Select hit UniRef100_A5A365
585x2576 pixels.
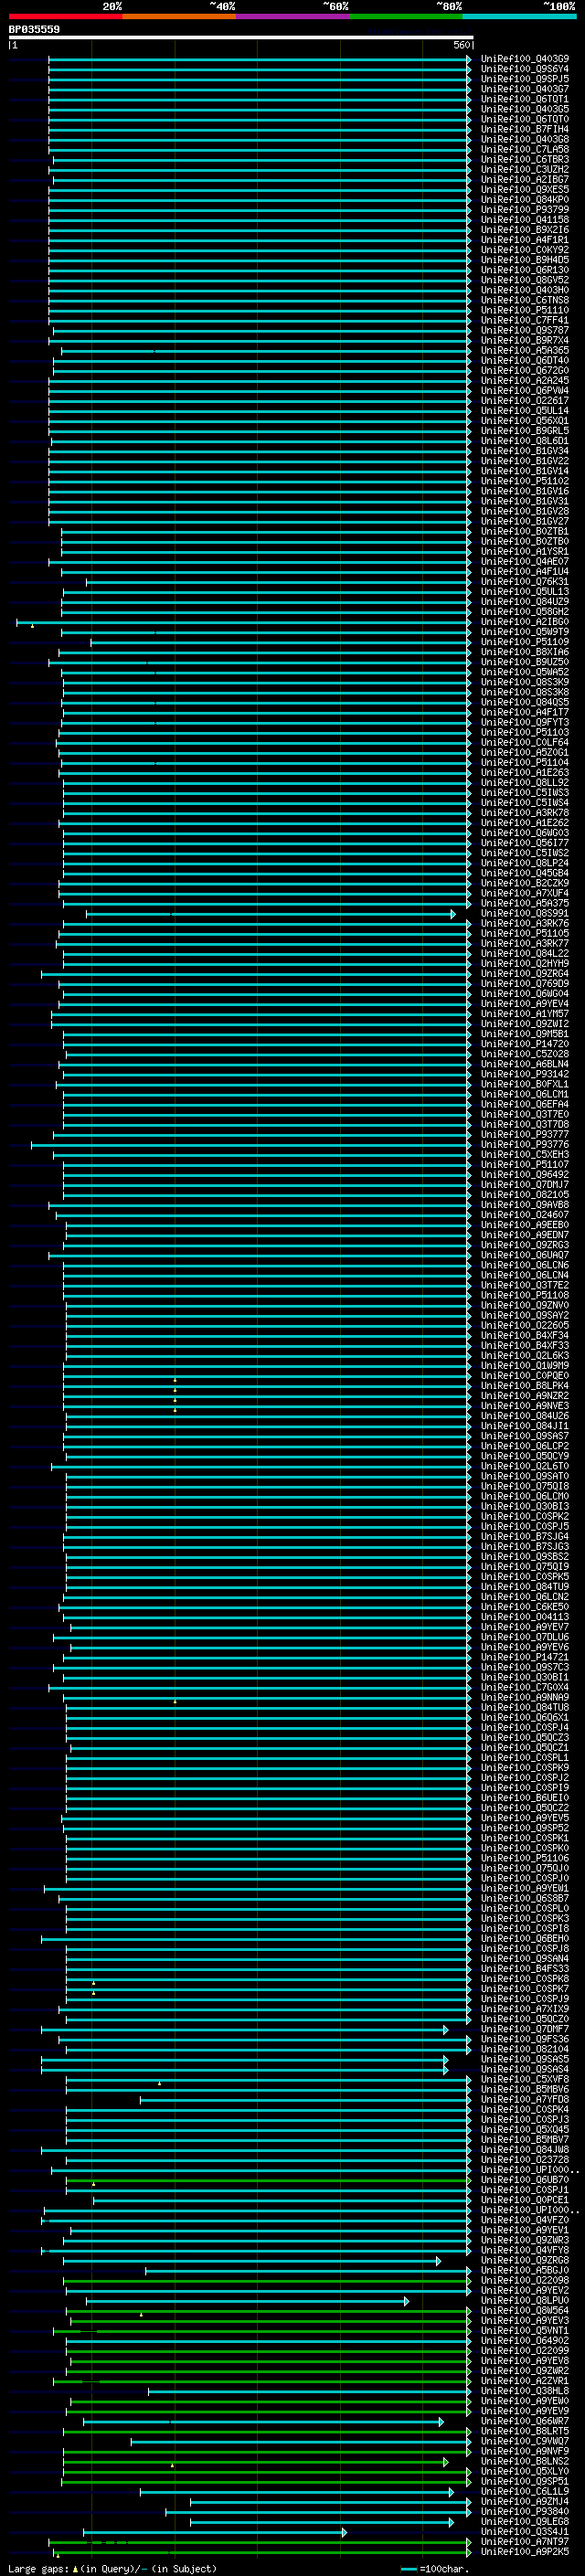pos(525,350)
